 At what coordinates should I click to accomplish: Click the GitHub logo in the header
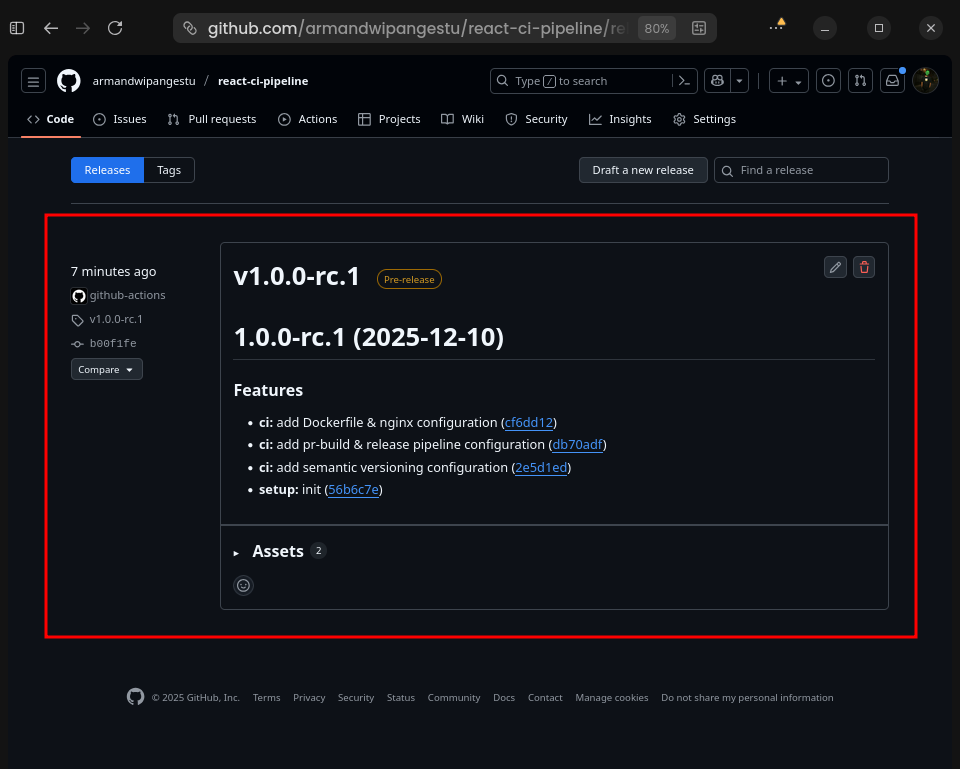pos(68,81)
